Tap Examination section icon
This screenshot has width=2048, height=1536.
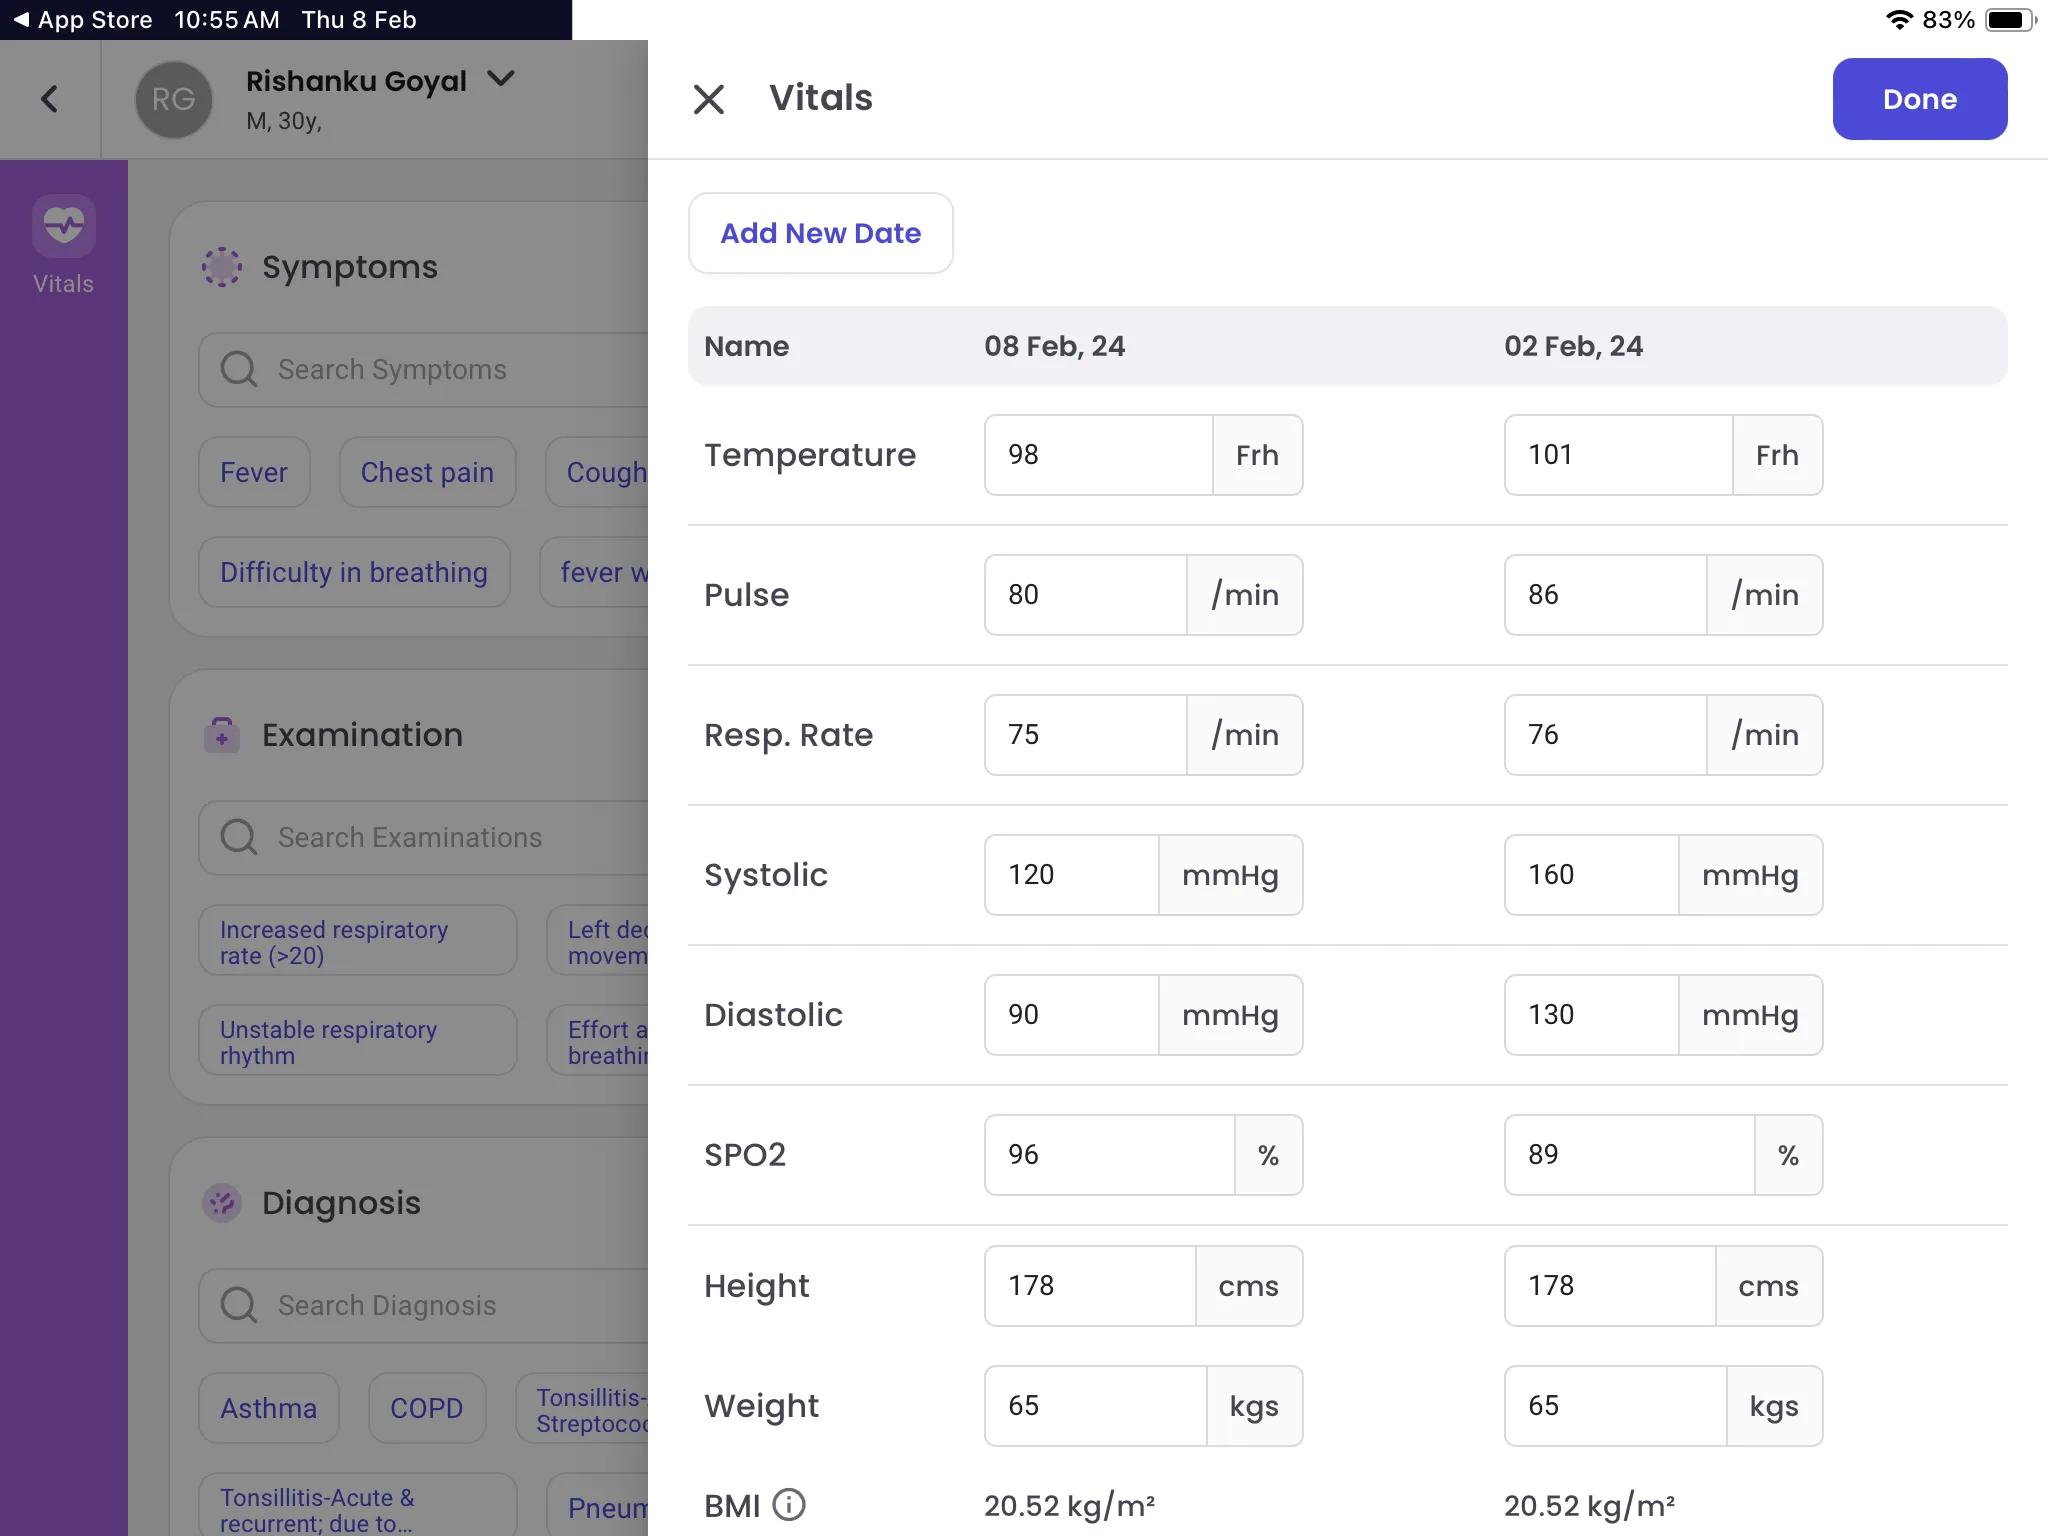pyautogui.click(x=222, y=735)
